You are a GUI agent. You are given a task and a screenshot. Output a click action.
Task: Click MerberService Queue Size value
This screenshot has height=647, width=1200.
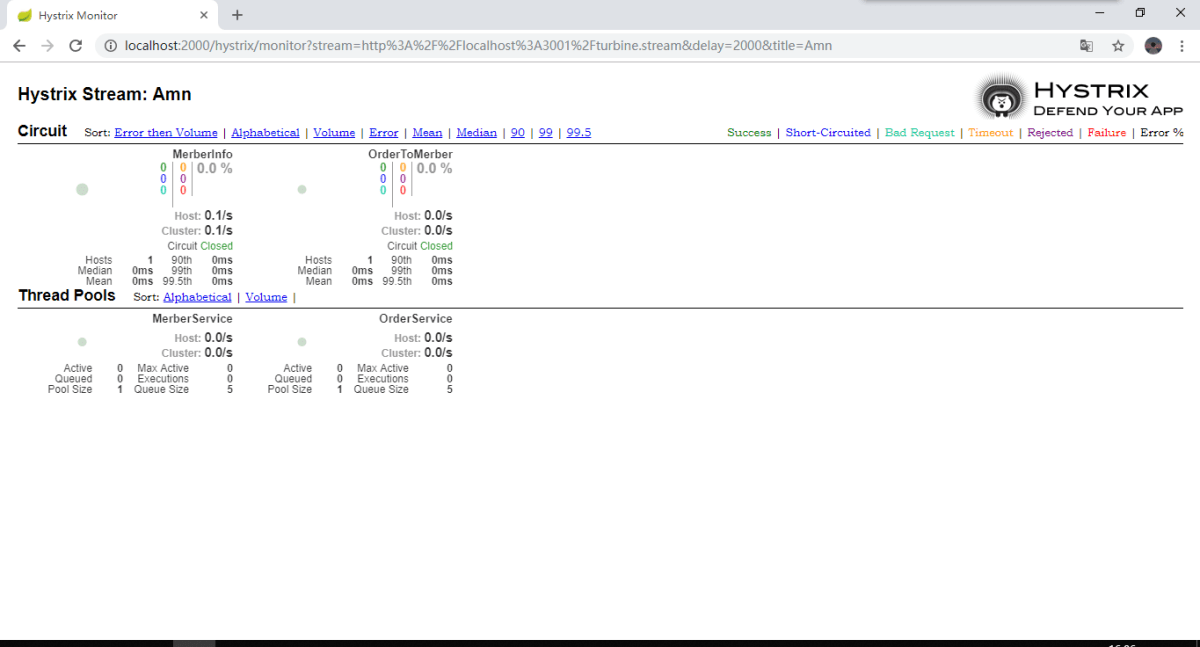(230, 390)
